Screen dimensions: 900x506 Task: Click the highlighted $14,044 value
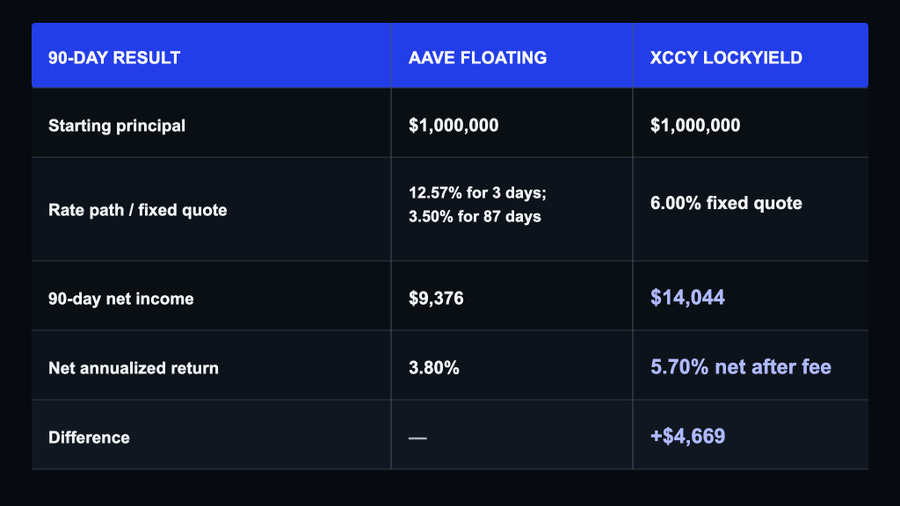(688, 297)
